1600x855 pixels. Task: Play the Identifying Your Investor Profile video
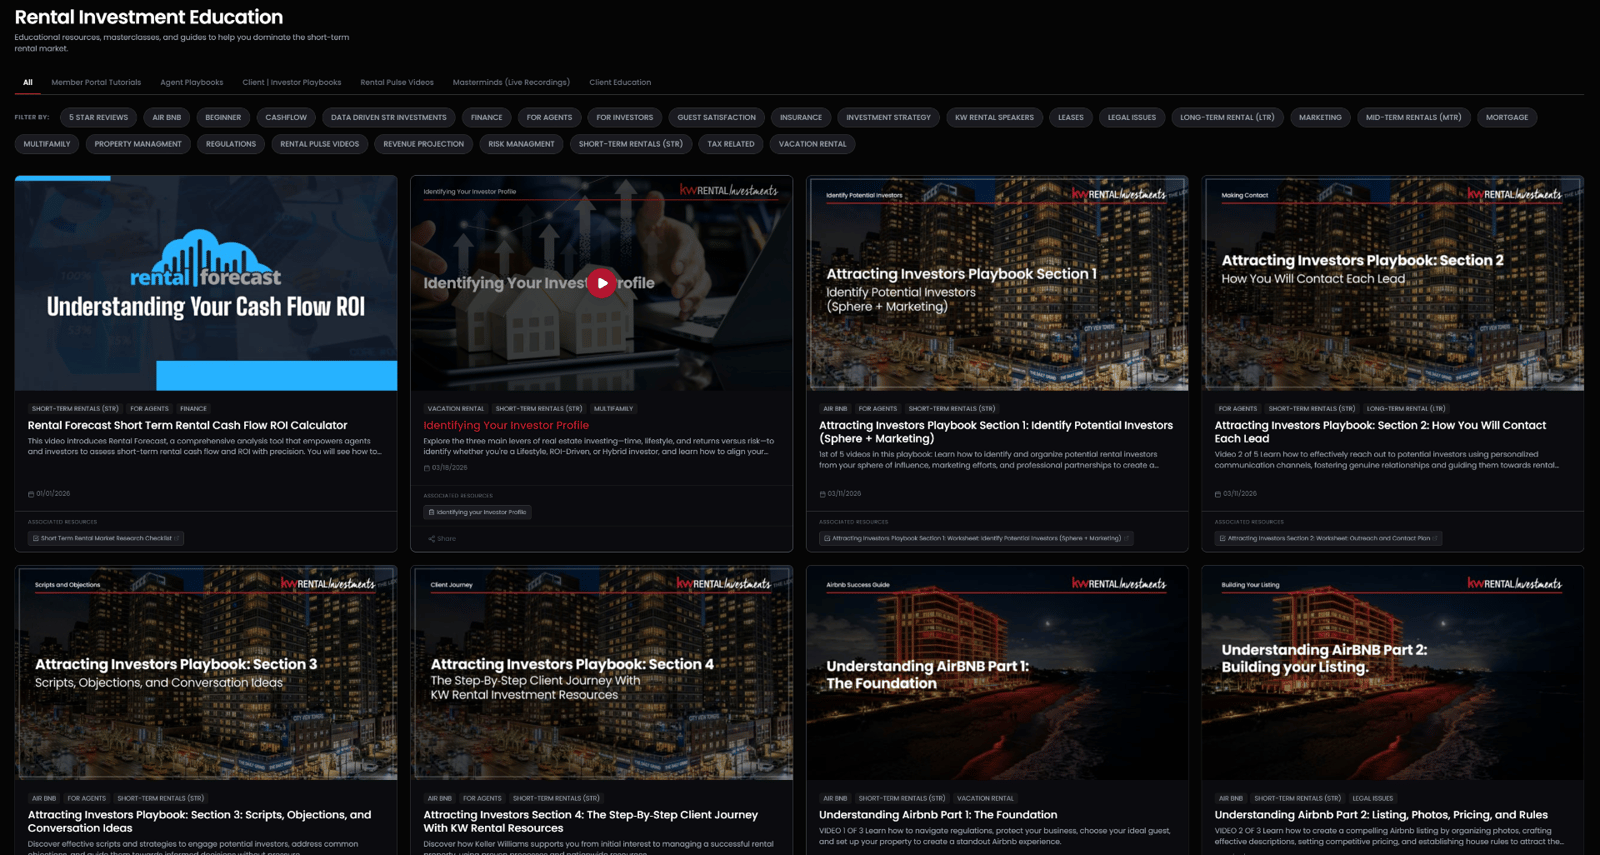(x=601, y=283)
